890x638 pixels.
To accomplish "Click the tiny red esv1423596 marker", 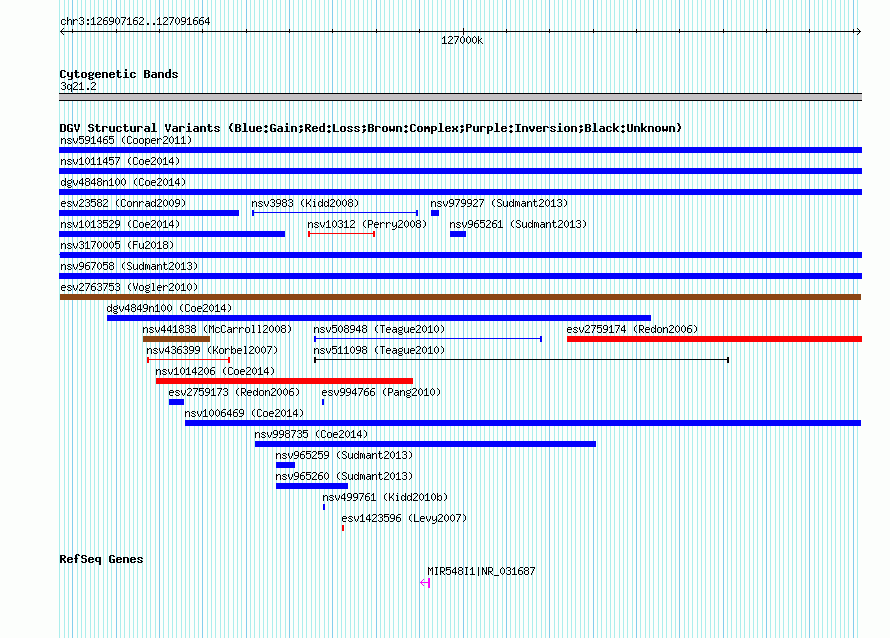I will (x=343, y=528).
